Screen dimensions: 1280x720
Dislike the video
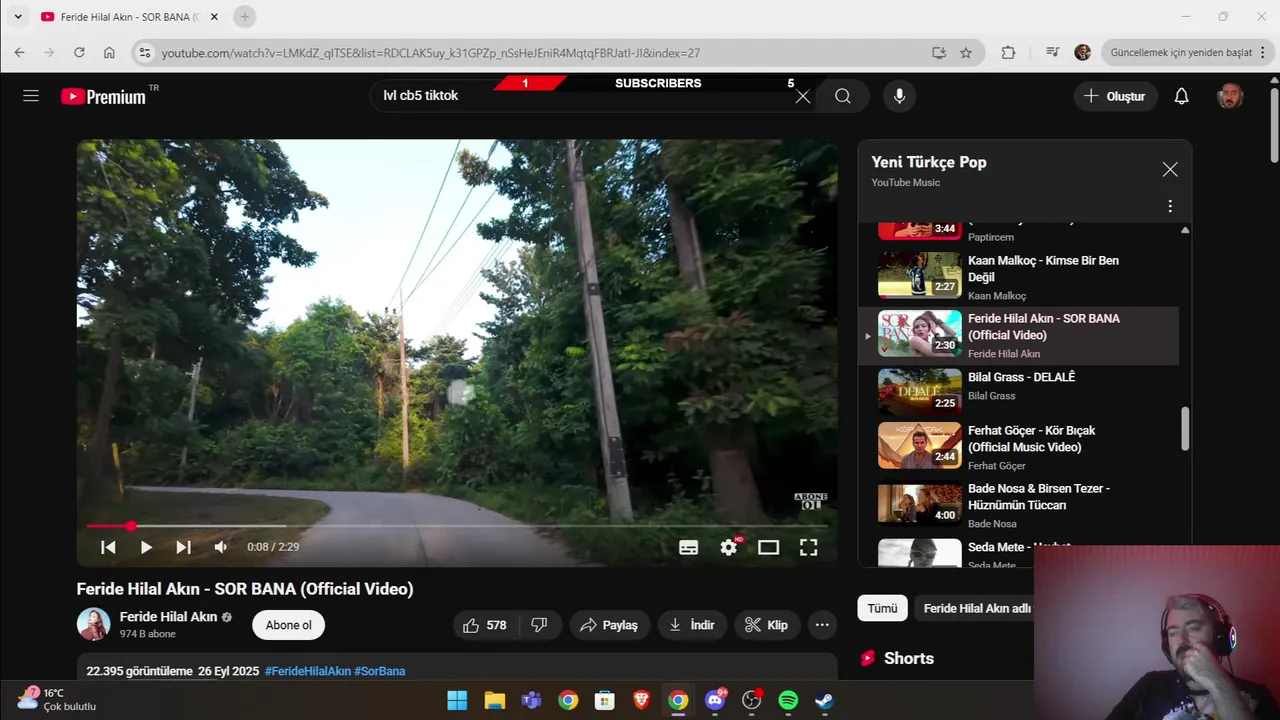coord(540,625)
